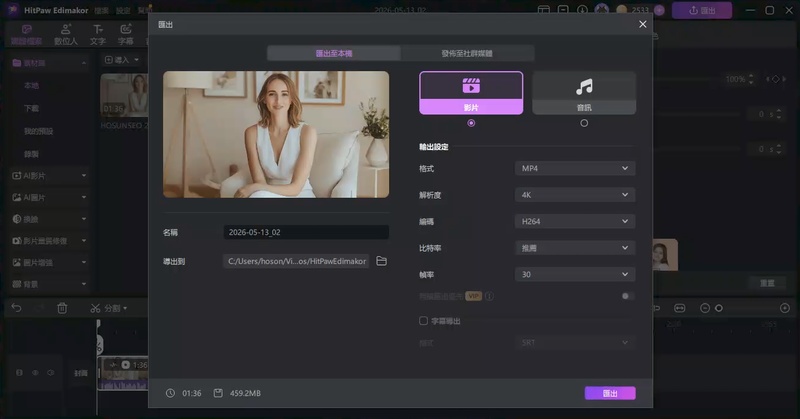Enable the 字幕導出 subtitle export checkbox
The height and width of the screenshot is (419, 800).
point(423,321)
